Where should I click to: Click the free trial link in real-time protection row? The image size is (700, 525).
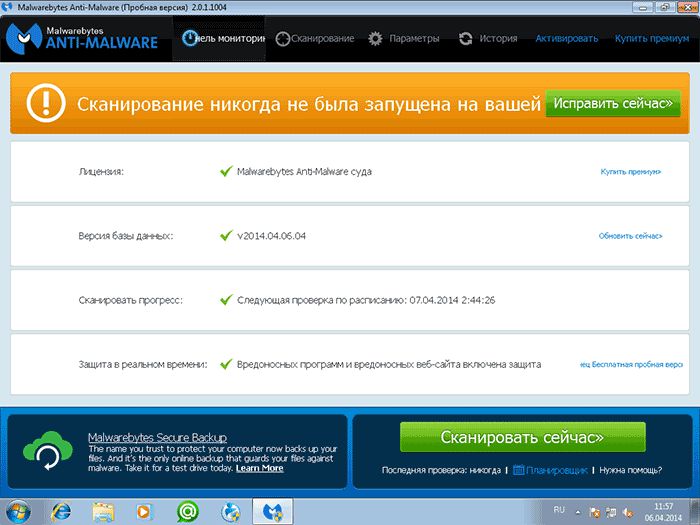pyautogui.click(x=631, y=365)
